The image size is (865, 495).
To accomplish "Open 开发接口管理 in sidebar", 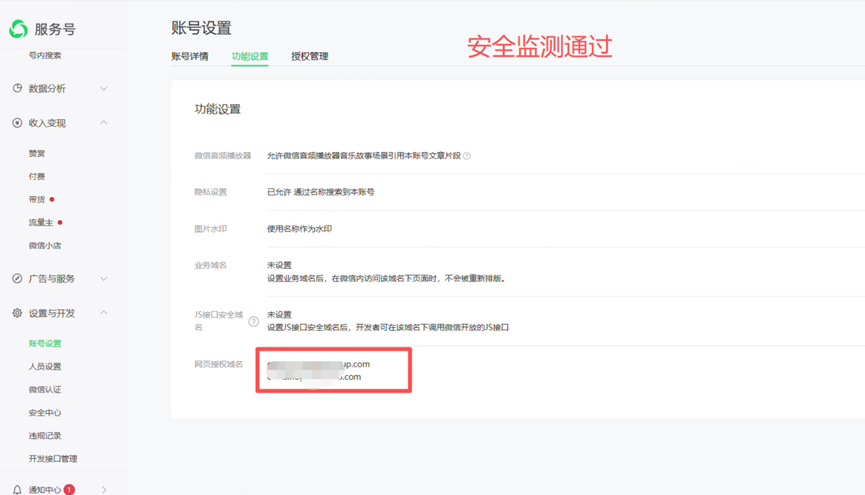I will point(53,459).
